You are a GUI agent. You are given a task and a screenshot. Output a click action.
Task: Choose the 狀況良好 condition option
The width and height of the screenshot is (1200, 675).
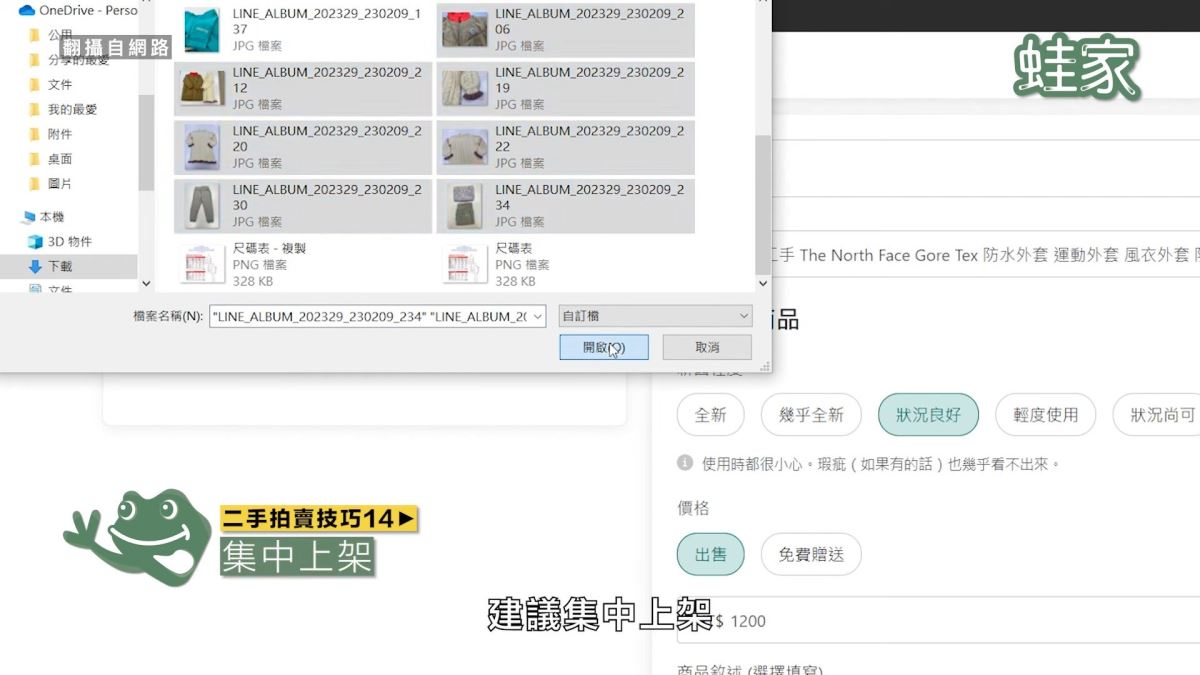click(928, 415)
